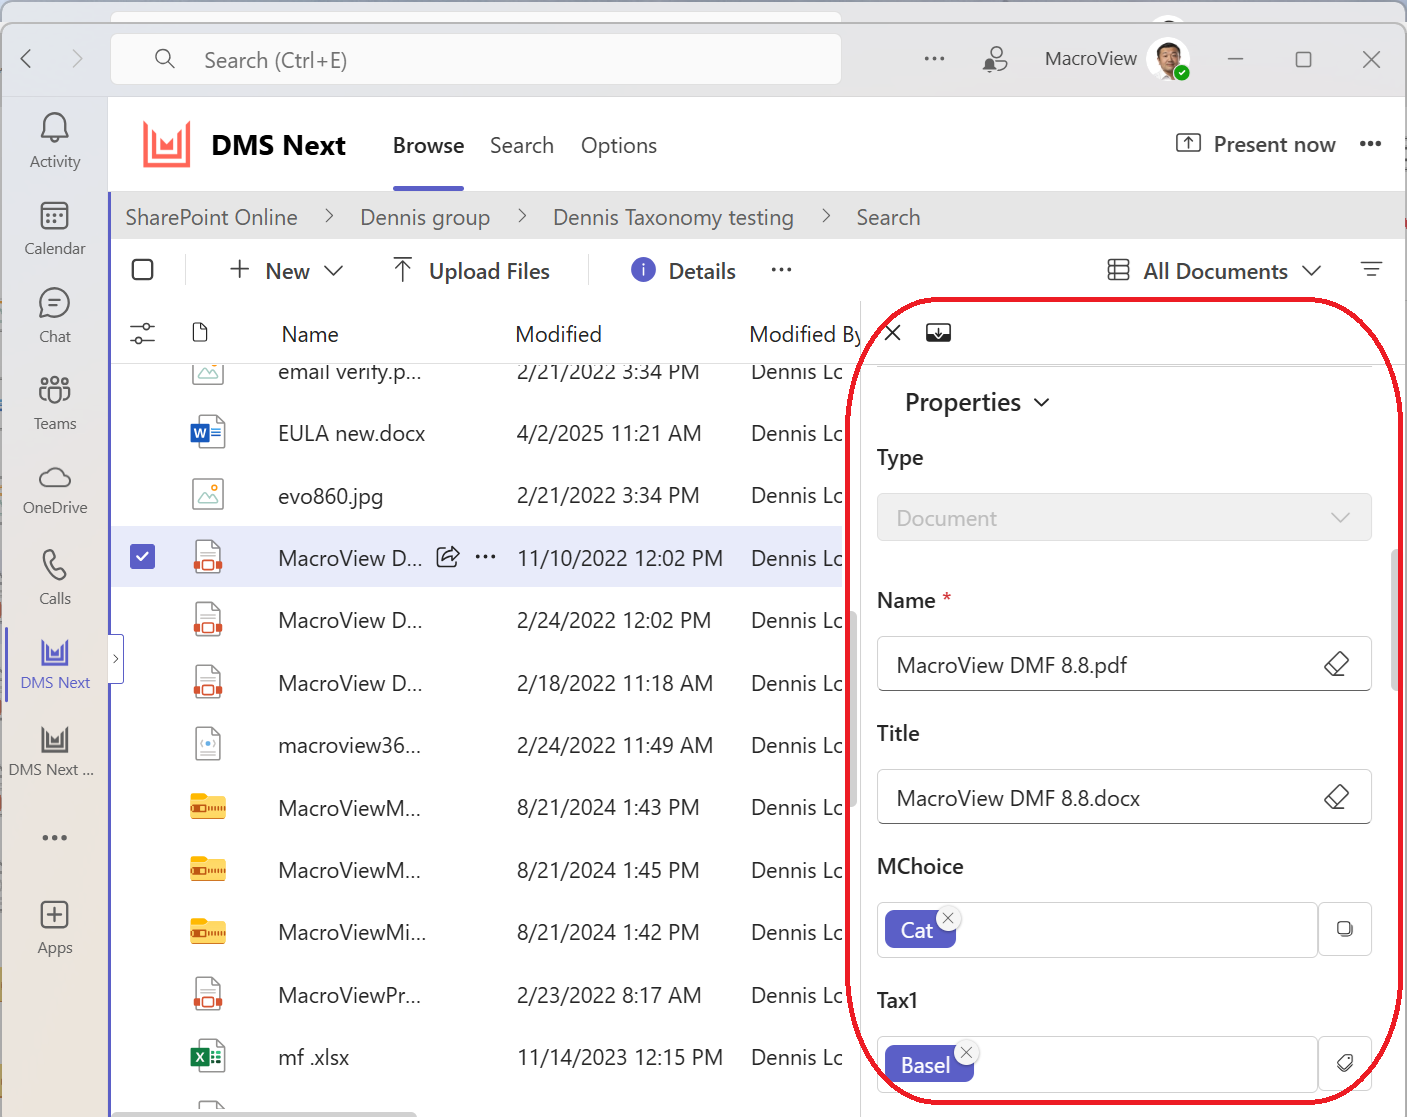
Task: Select the DMS Next sidebar app
Action: pyautogui.click(x=55, y=664)
